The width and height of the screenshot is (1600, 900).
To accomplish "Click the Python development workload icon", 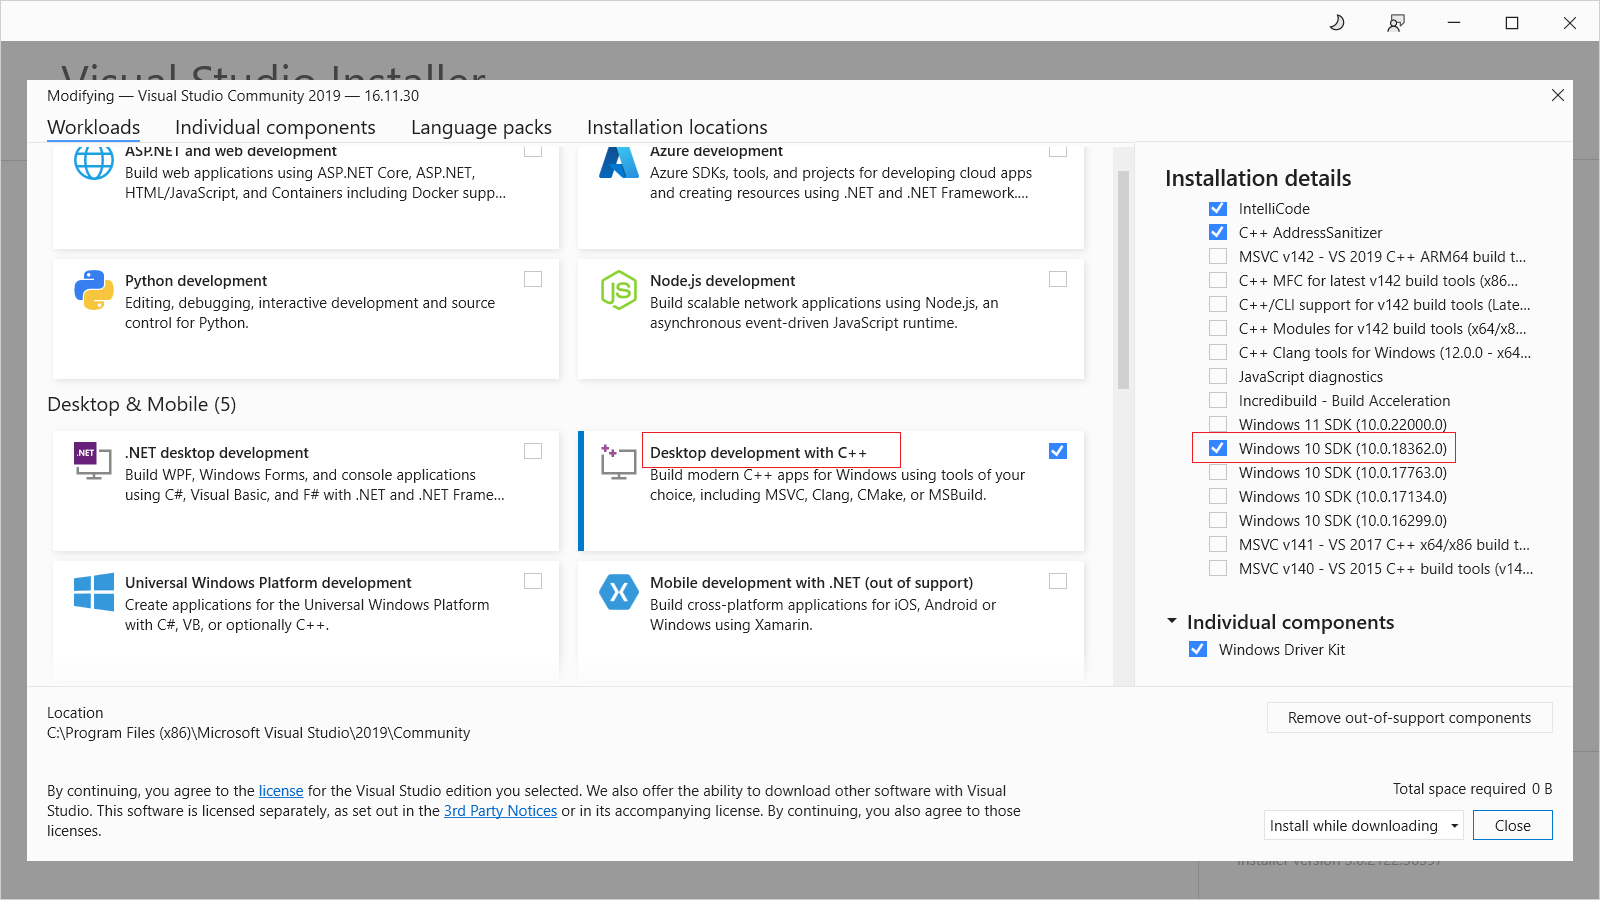I will click(94, 290).
